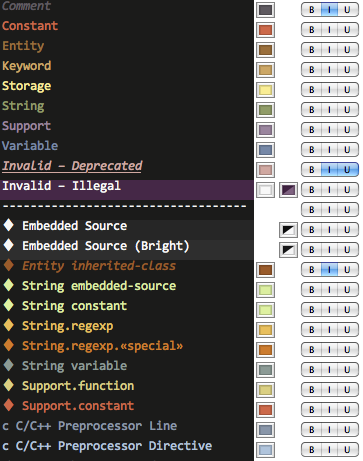Open C/C++ Preprocessor Directive color swatch
Viewport: 363px width, 461px height.
(265, 450)
